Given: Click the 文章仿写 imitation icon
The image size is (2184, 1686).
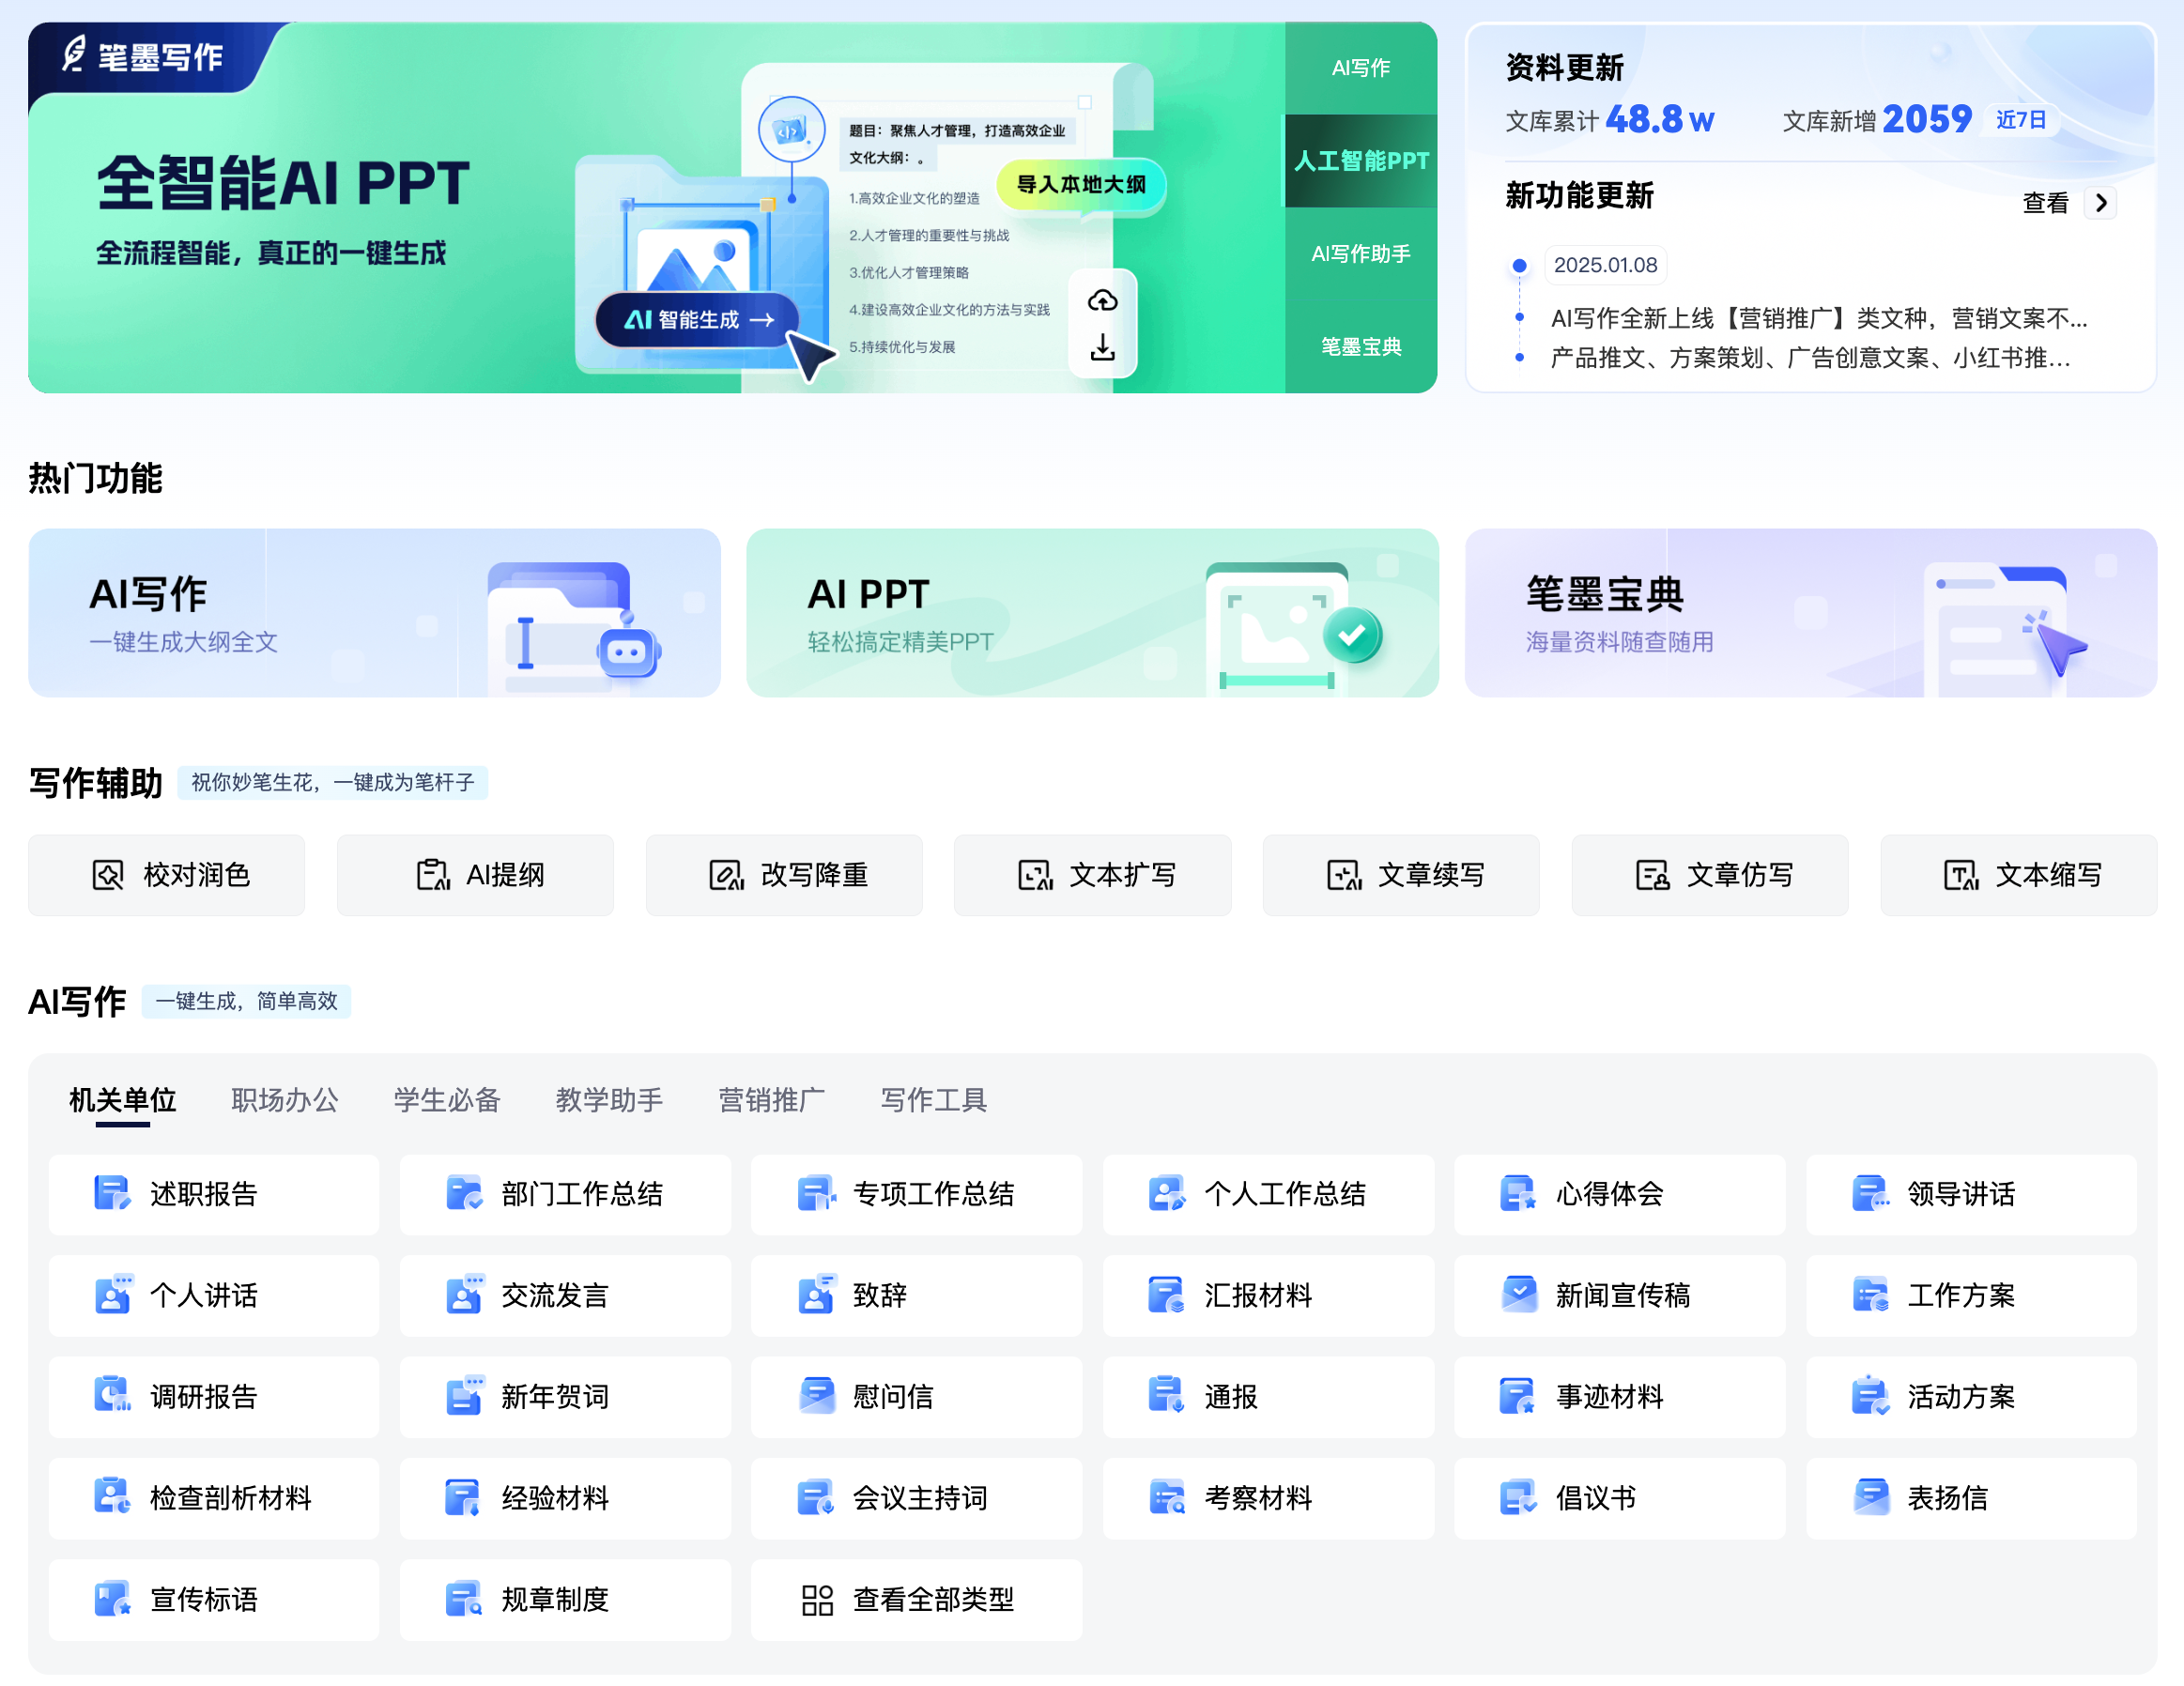Looking at the screenshot, I should [1652, 875].
